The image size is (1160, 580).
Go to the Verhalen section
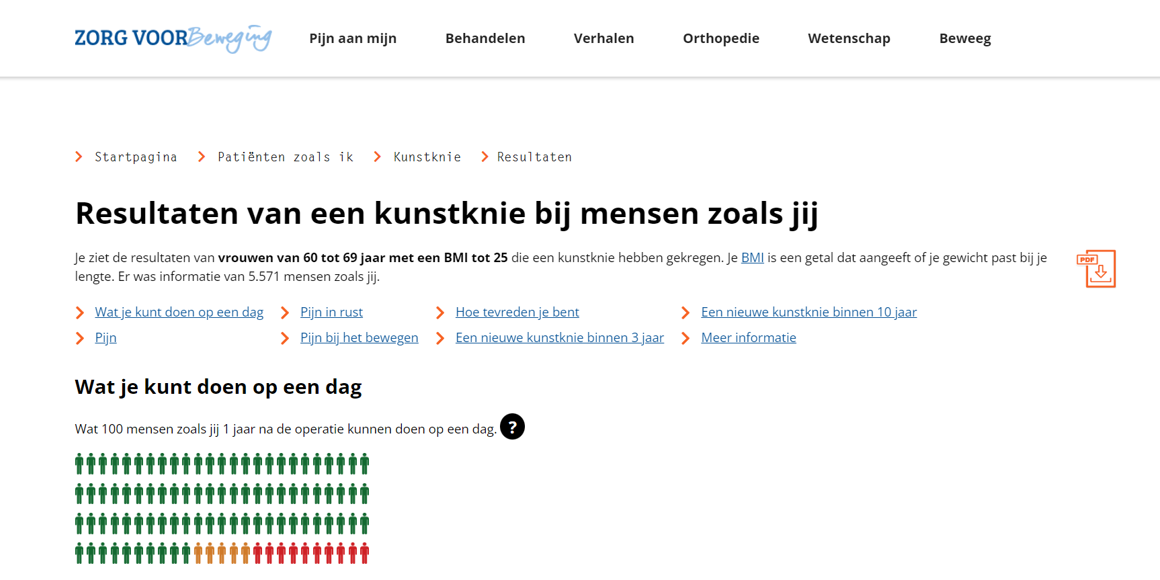[603, 38]
